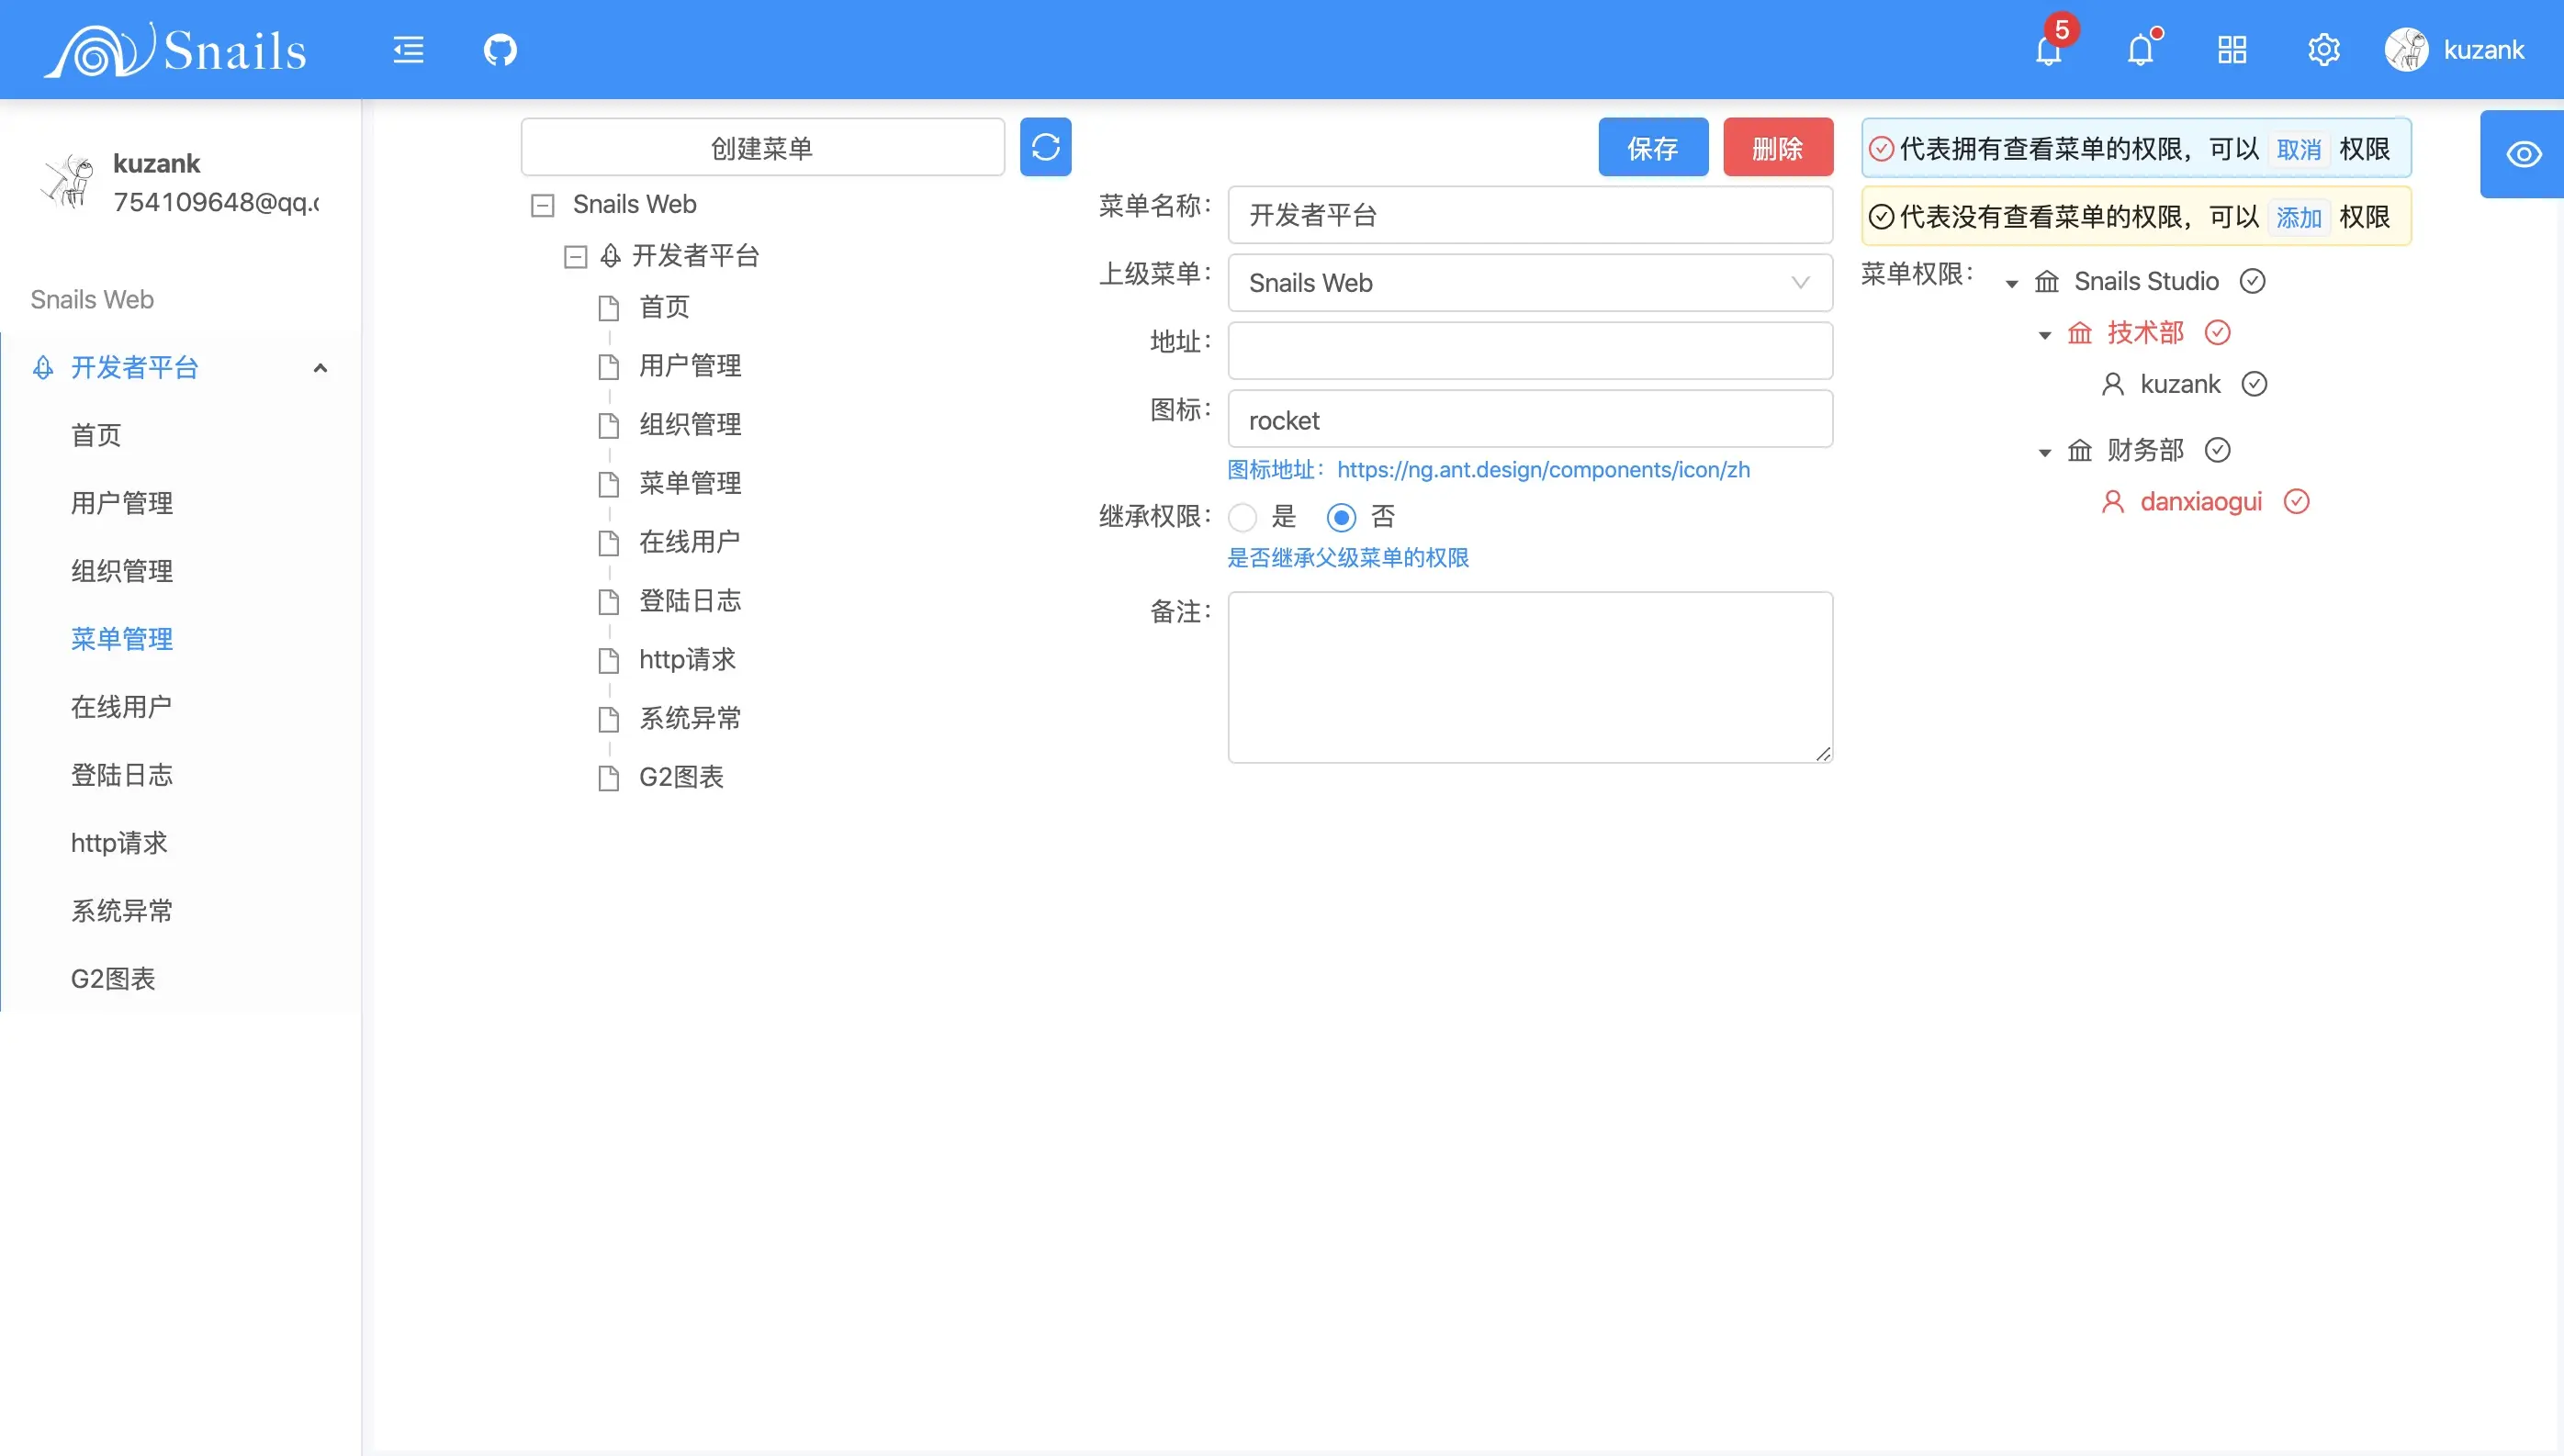2564x1456 pixels.
Task: Click the 保存 button
Action: pyautogui.click(x=1652, y=148)
